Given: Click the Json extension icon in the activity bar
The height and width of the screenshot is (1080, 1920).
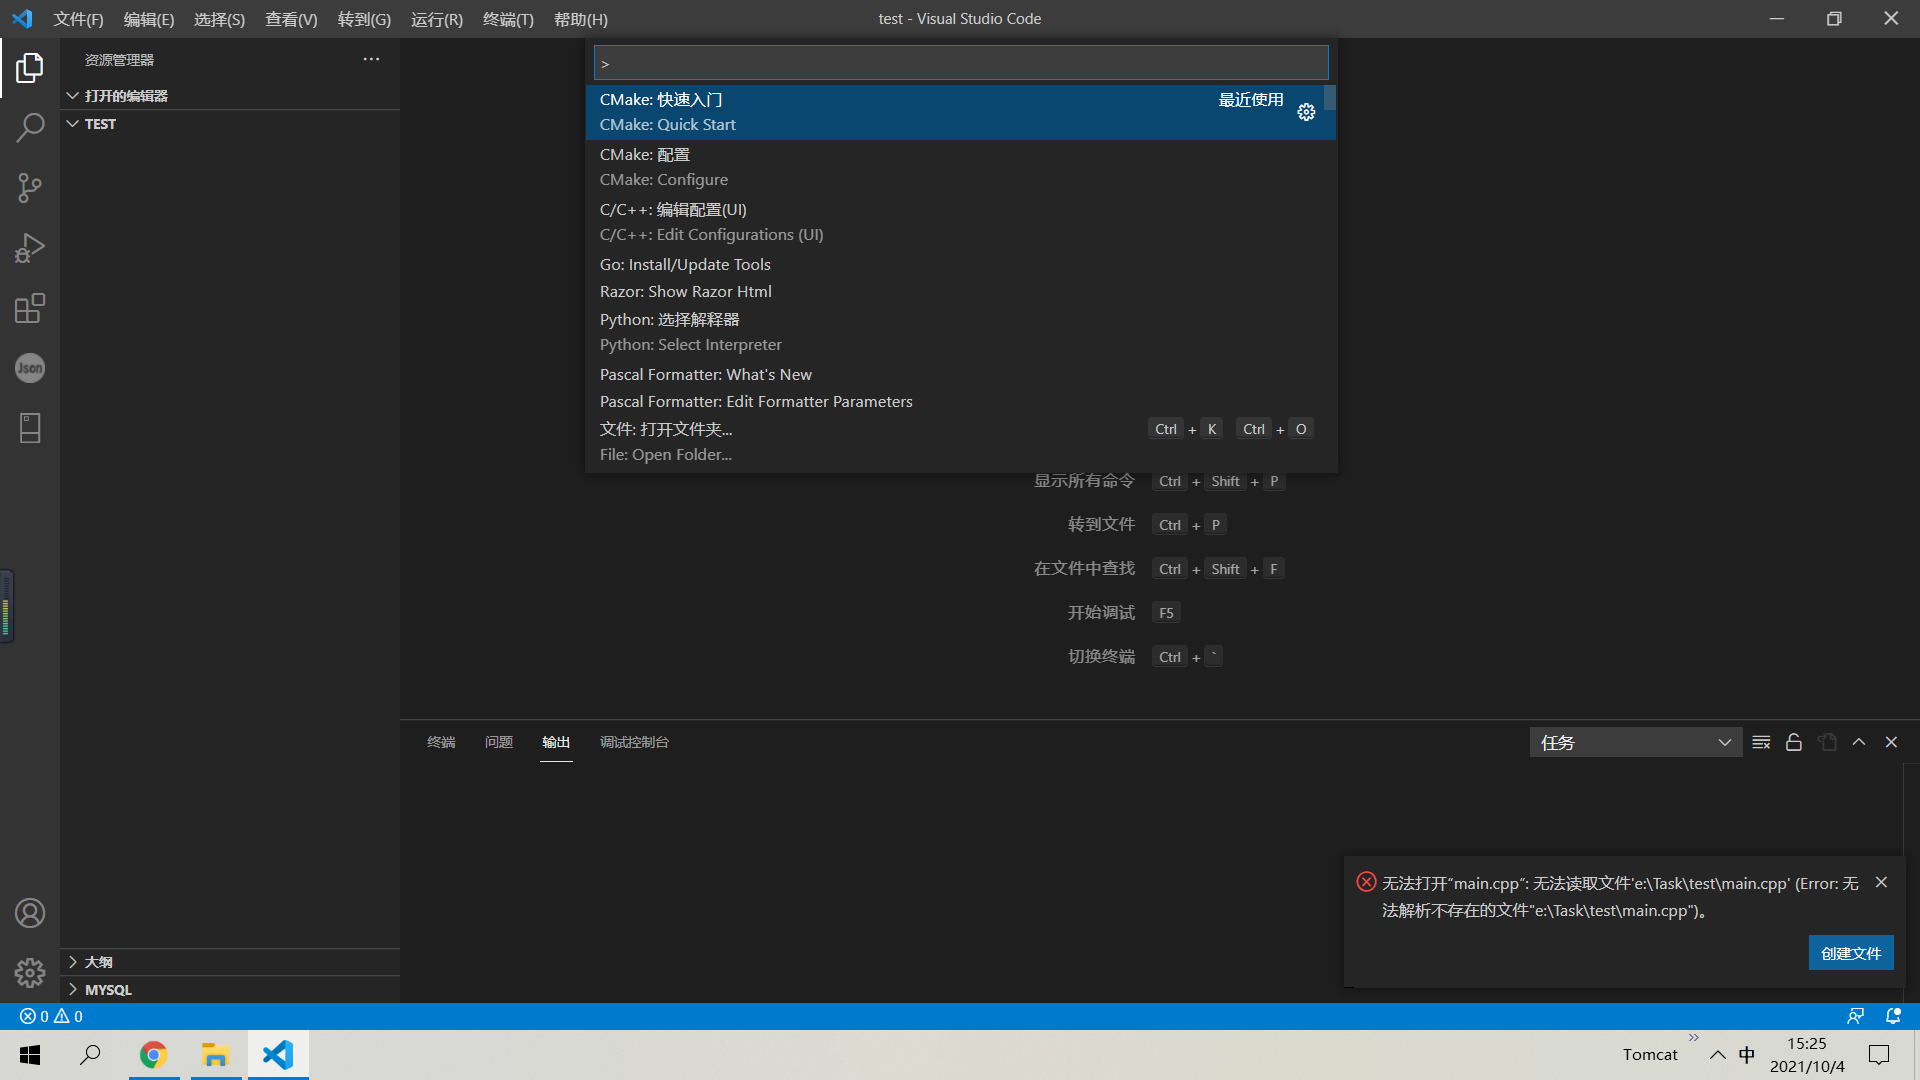Looking at the screenshot, I should (30, 368).
